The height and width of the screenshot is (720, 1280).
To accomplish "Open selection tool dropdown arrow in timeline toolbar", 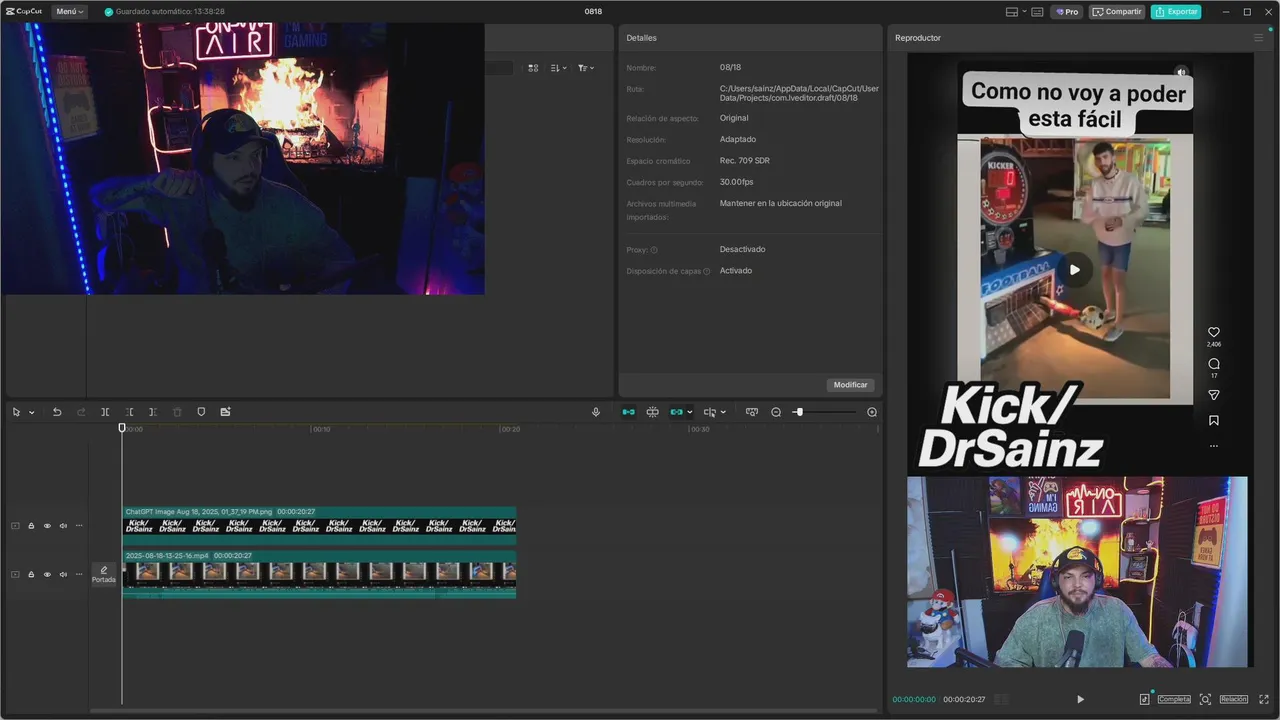I will [x=31, y=412].
